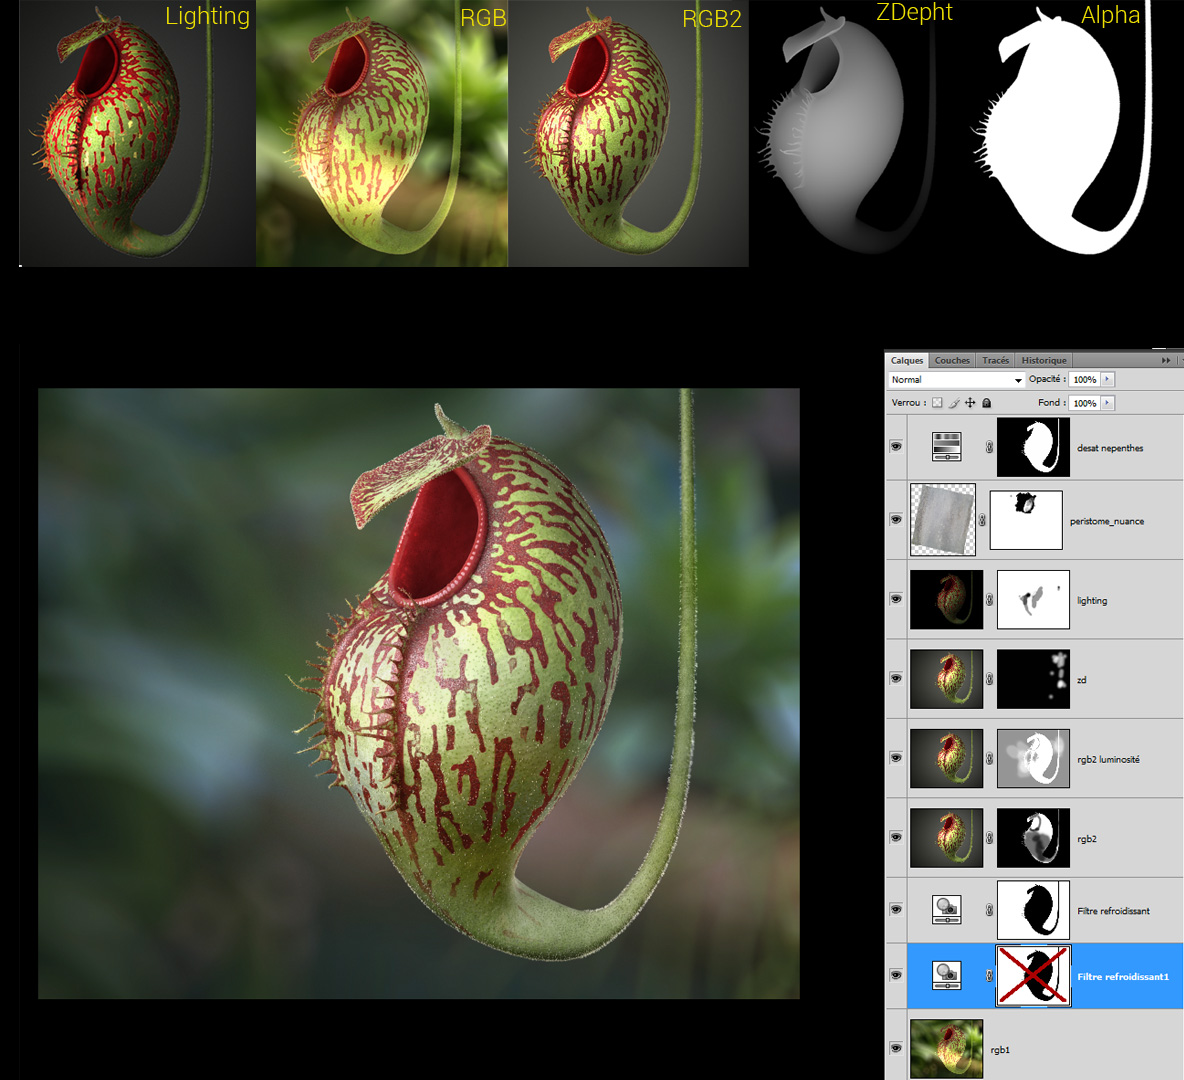Click the mask link icon on rgb2 layer
The width and height of the screenshot is (1184, 1080).
tap(989, 838)
